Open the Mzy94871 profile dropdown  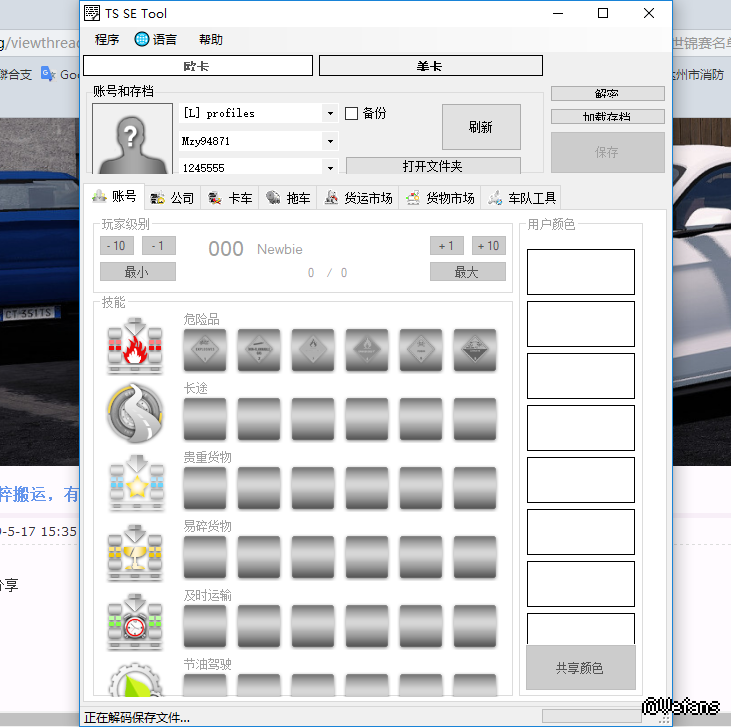click(x=330, y=141)
